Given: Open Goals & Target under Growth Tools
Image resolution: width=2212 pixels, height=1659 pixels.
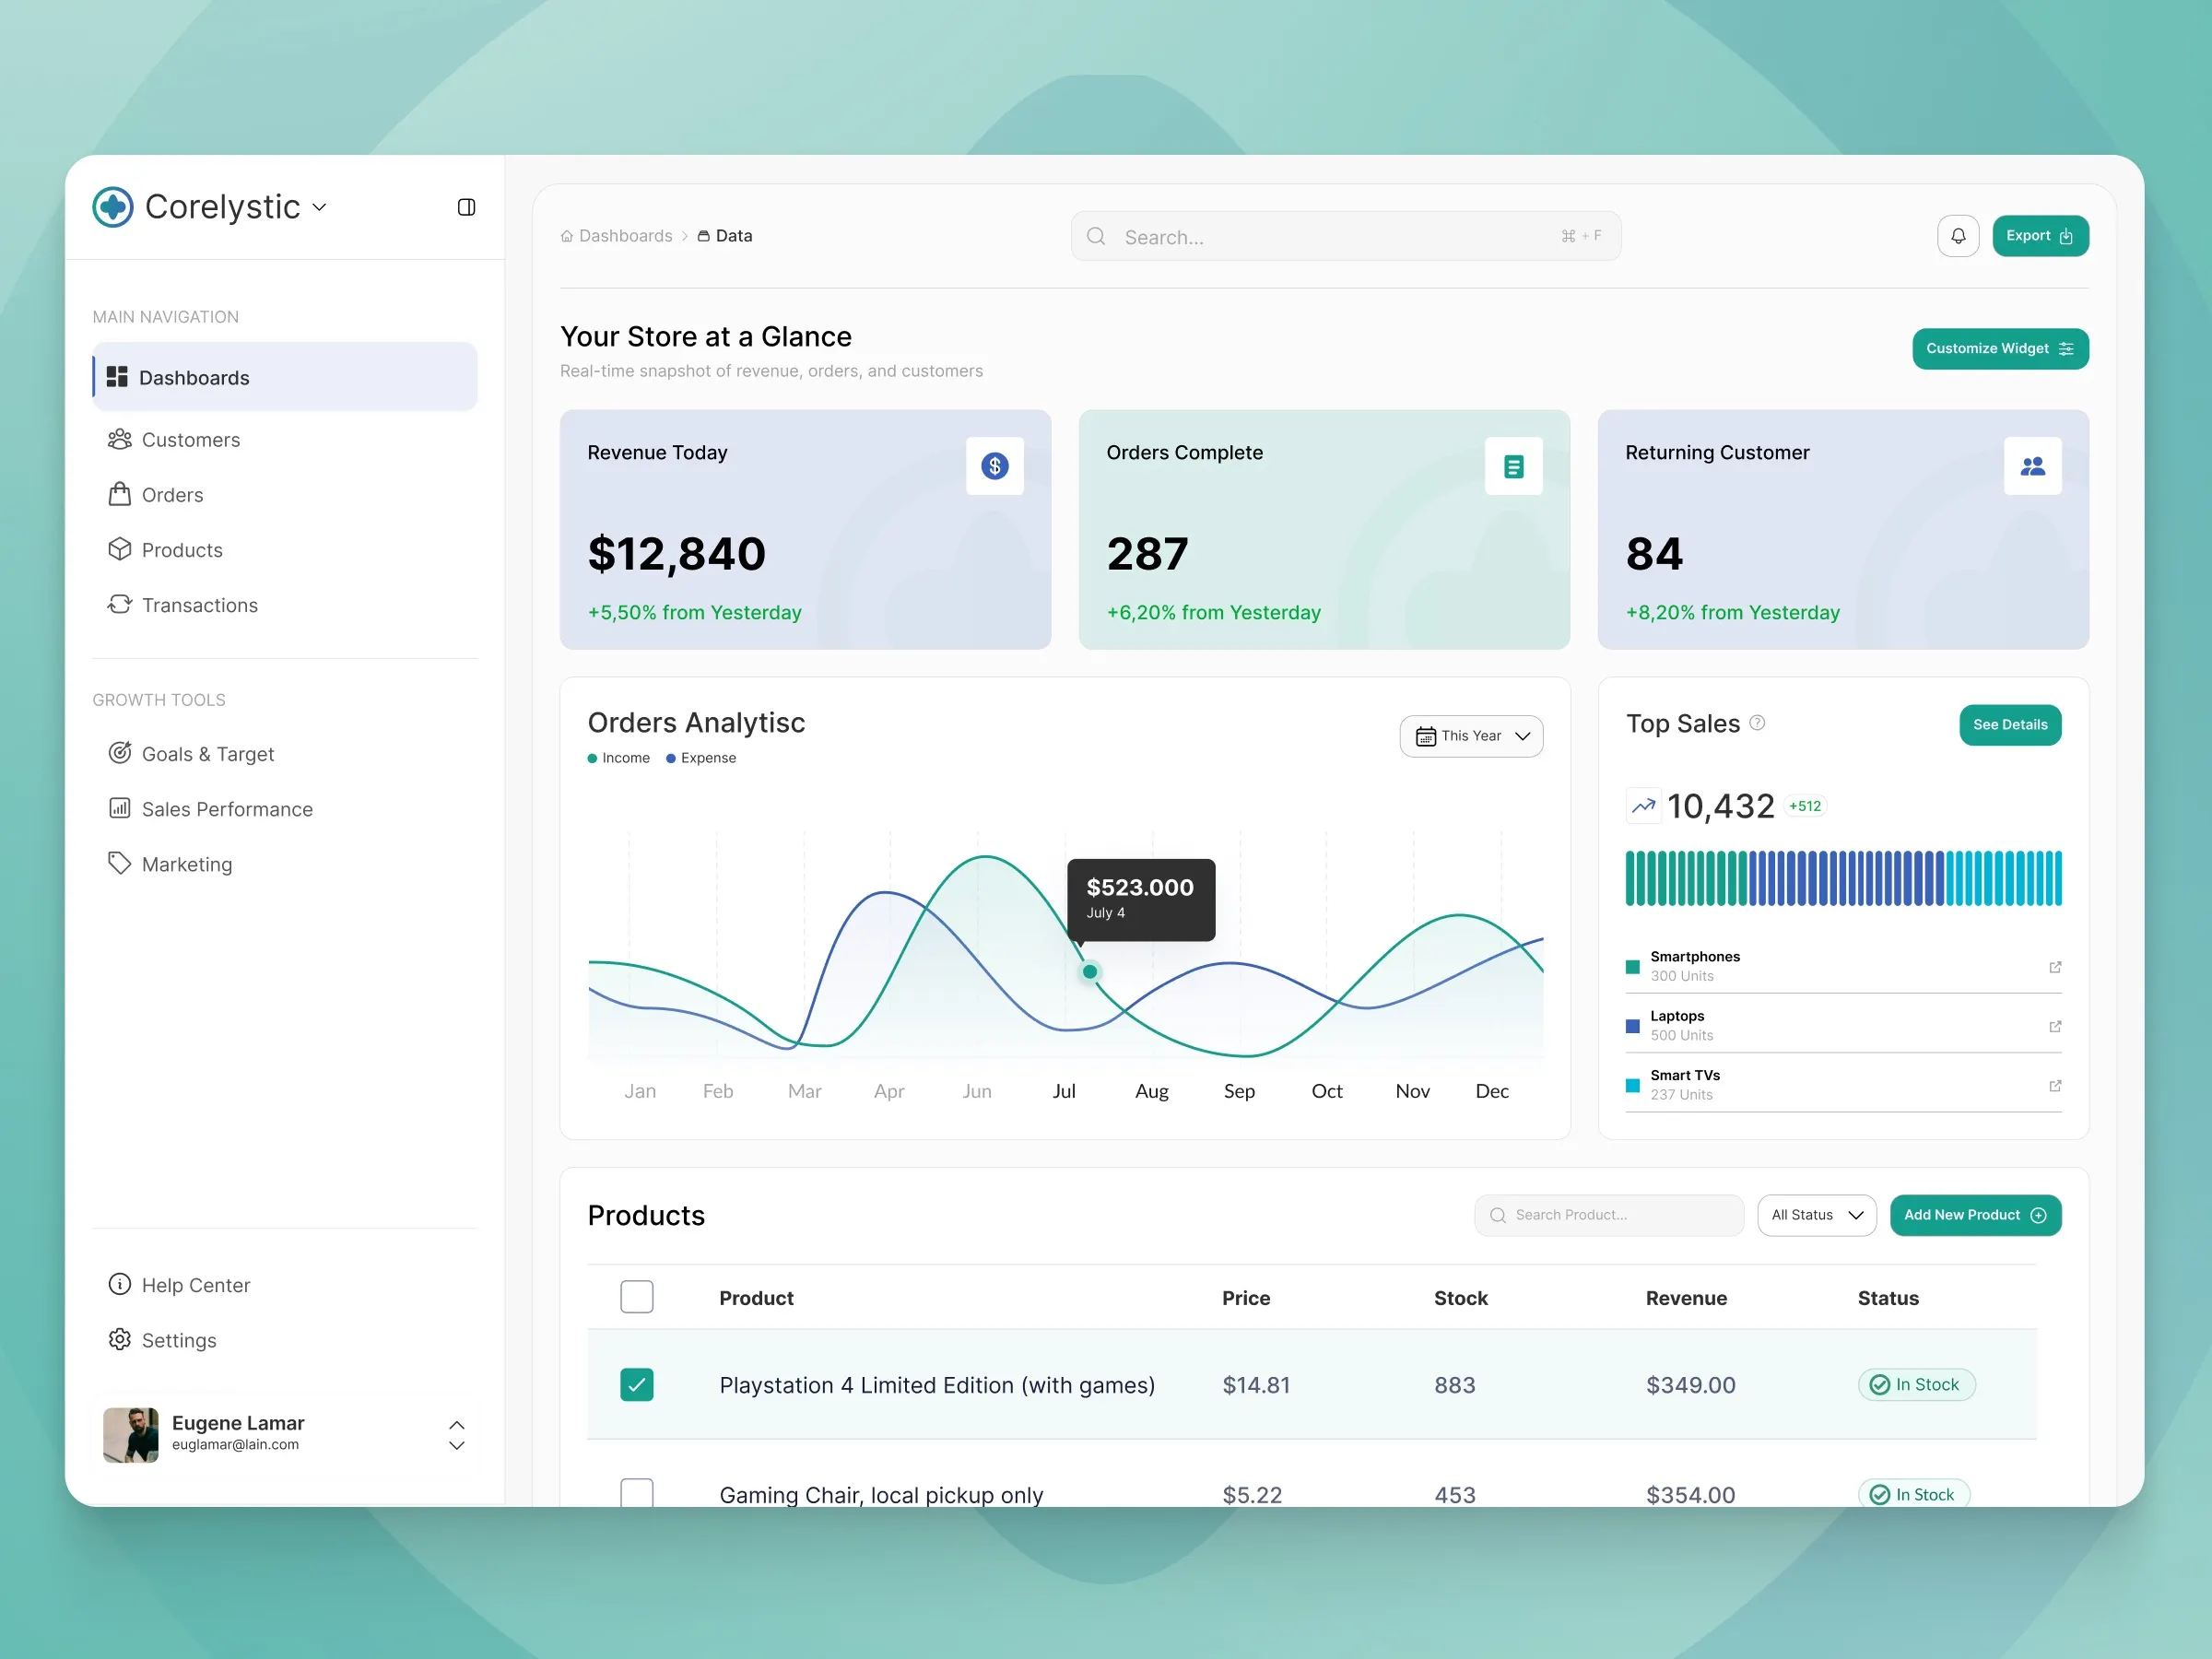Looking at the screenshot, I should tap(208, 753).
